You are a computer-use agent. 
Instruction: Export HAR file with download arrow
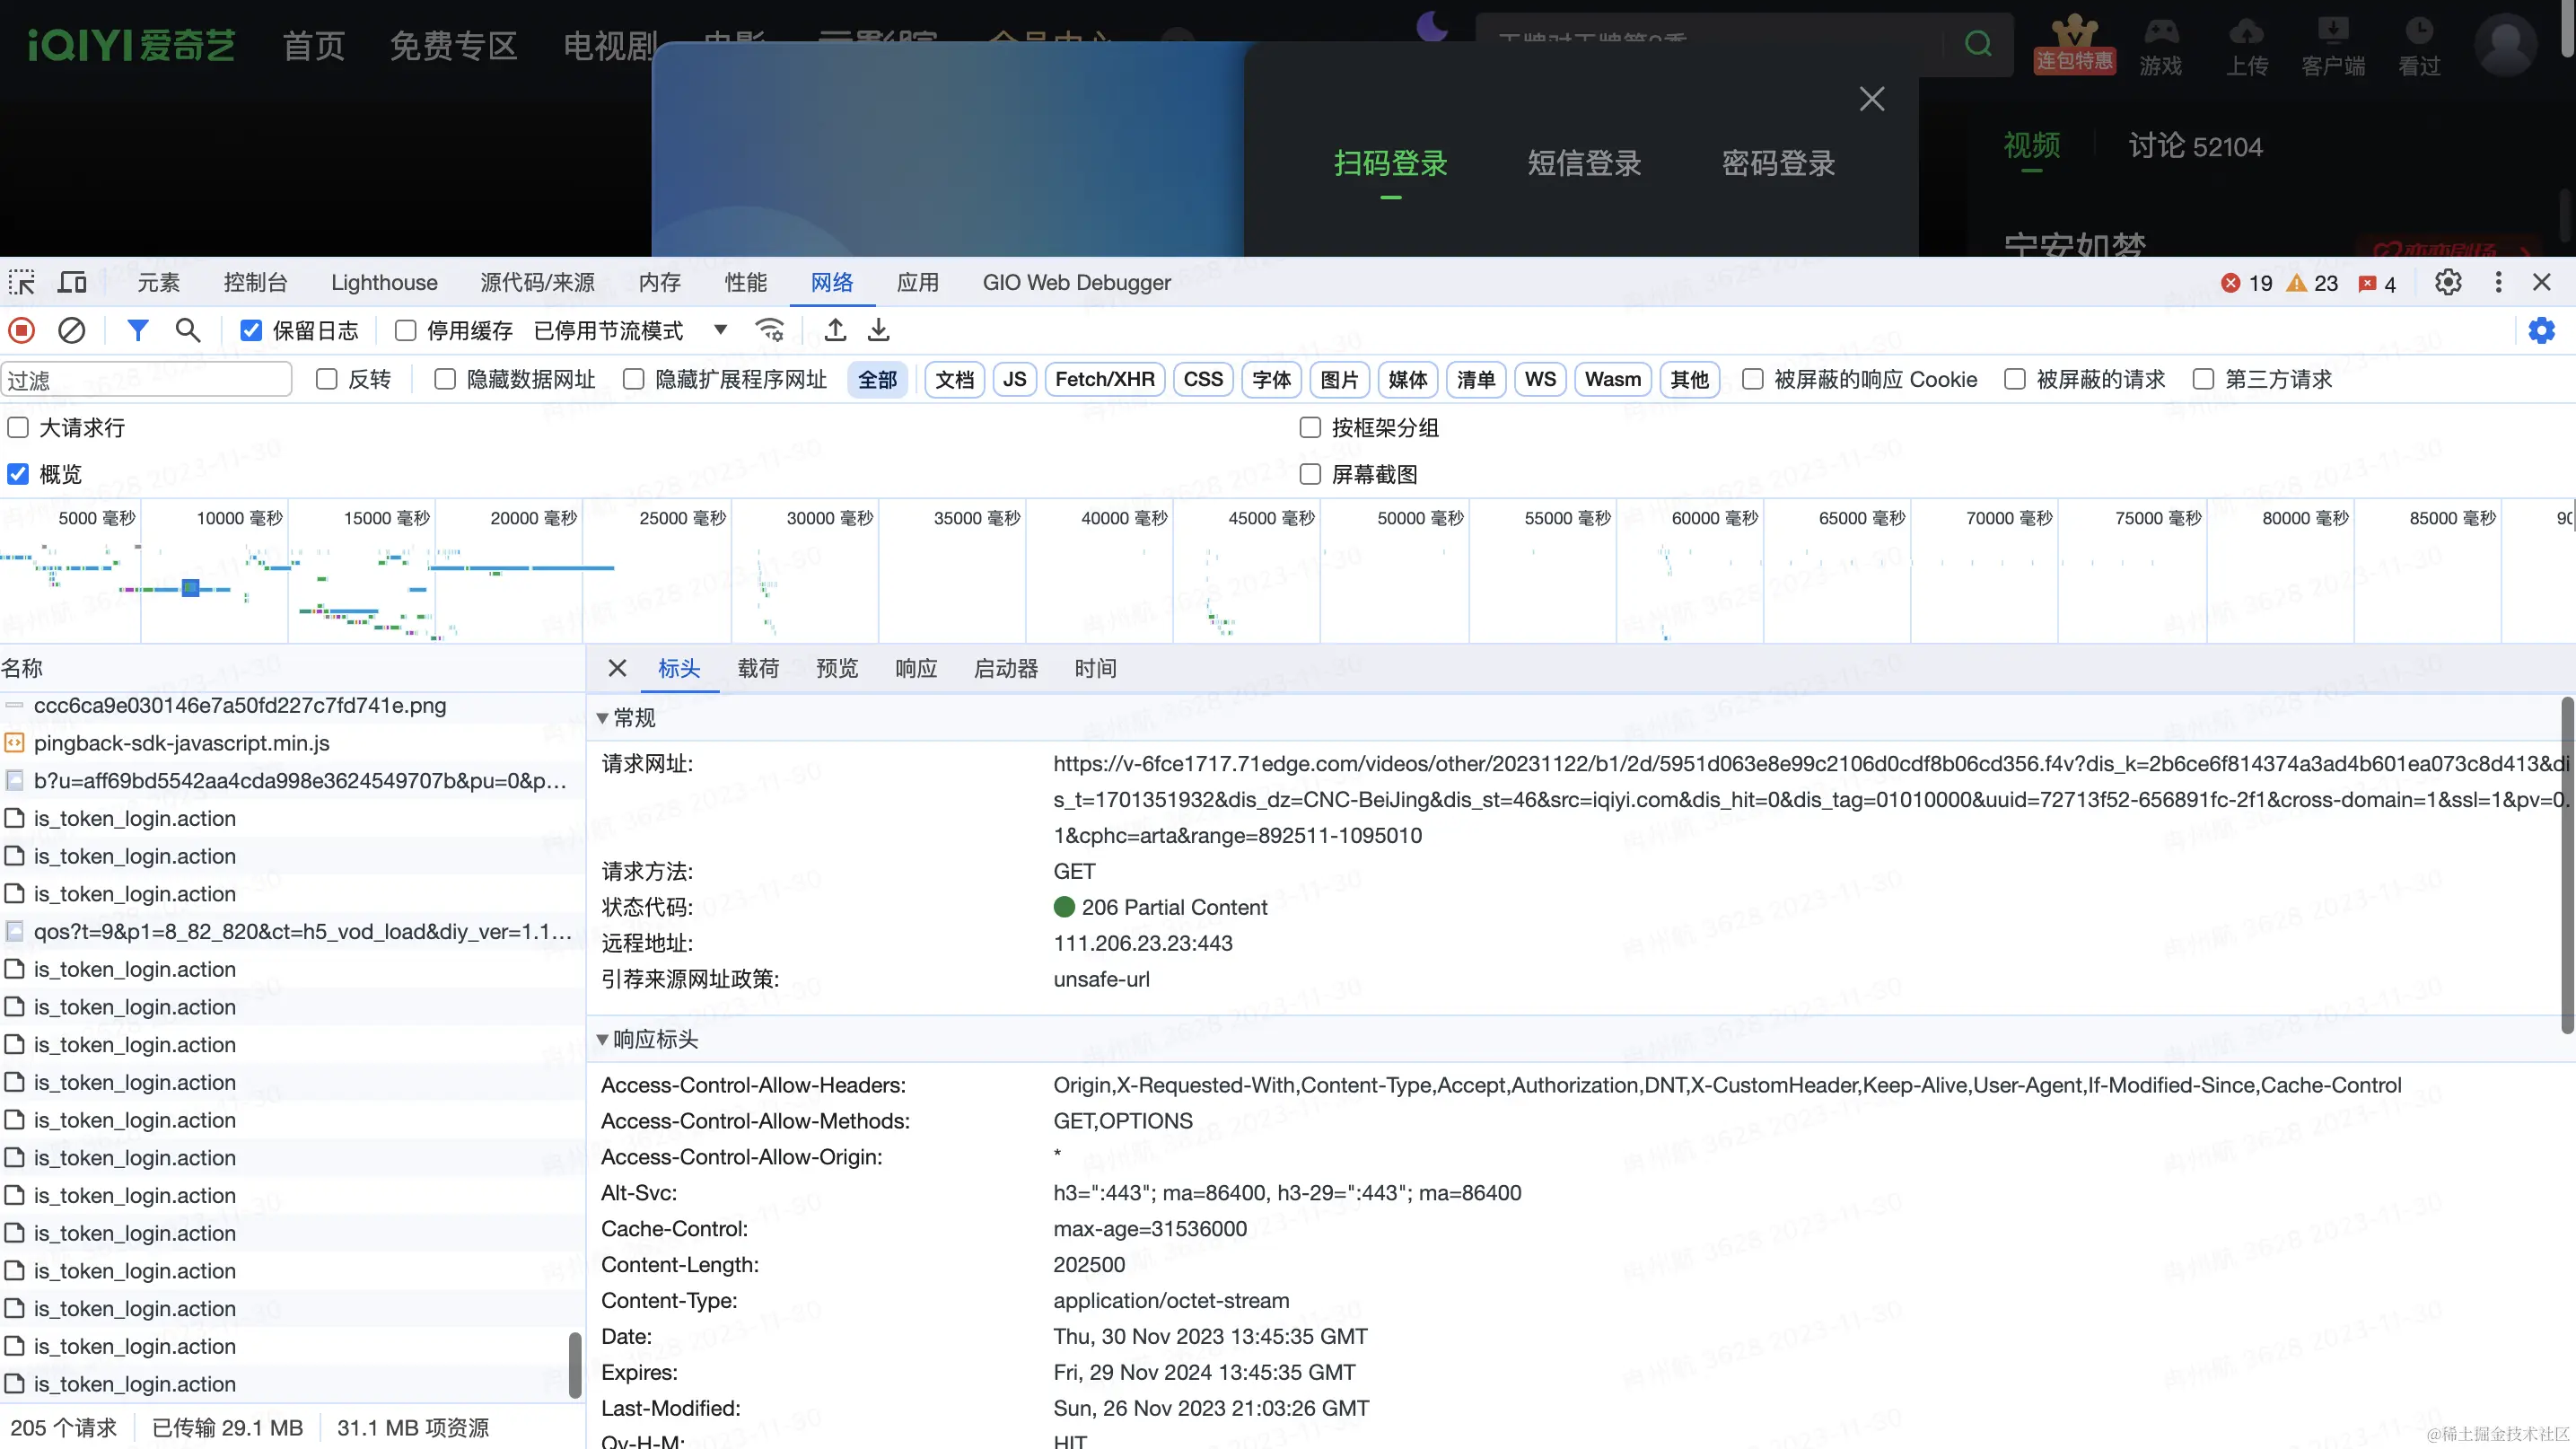[878, 330]
